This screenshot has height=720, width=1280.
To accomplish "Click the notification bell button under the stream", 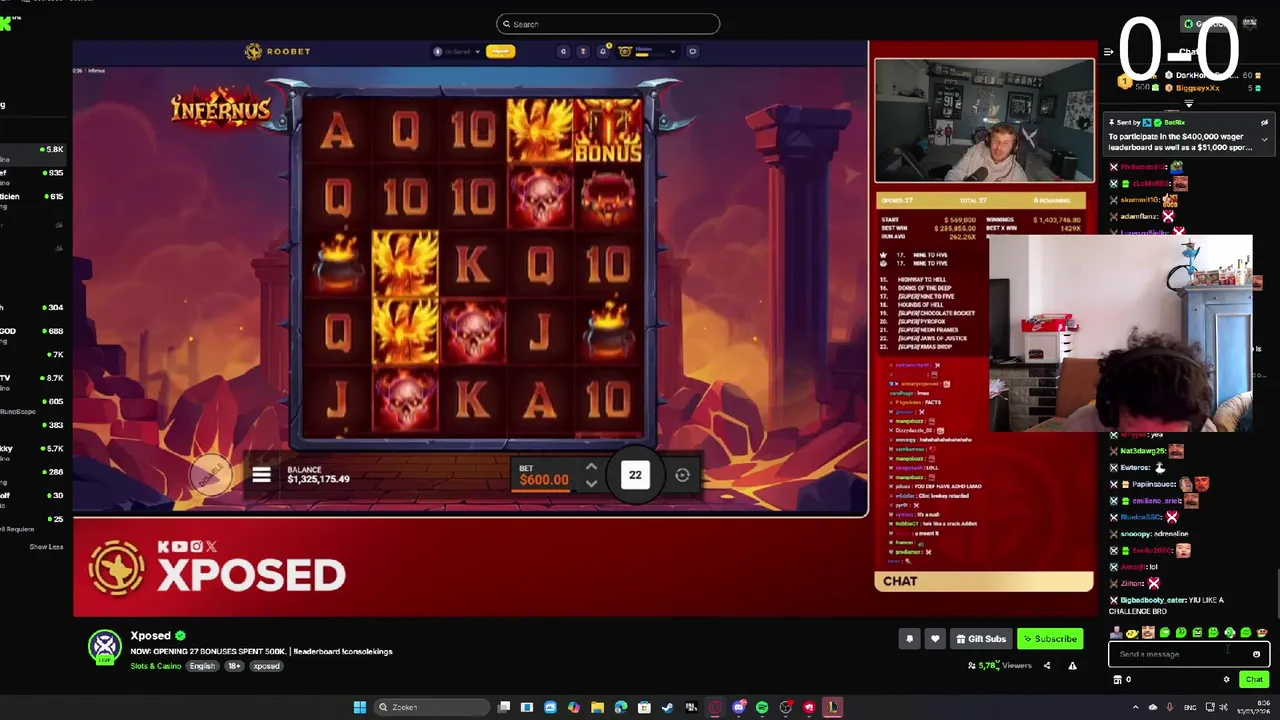I will 909,639.
